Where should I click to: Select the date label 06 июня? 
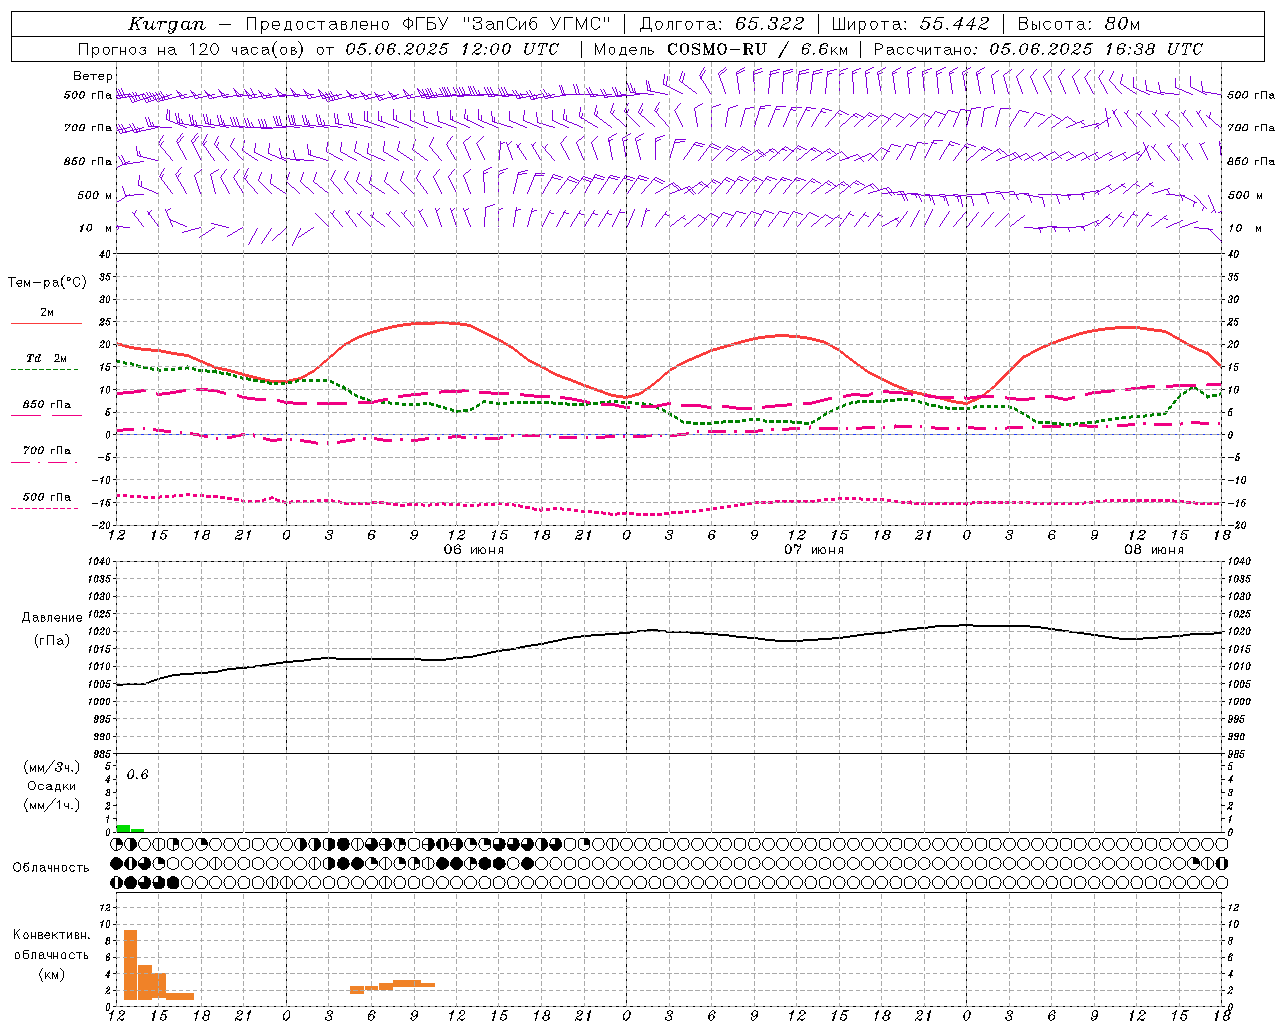(473, 550)
